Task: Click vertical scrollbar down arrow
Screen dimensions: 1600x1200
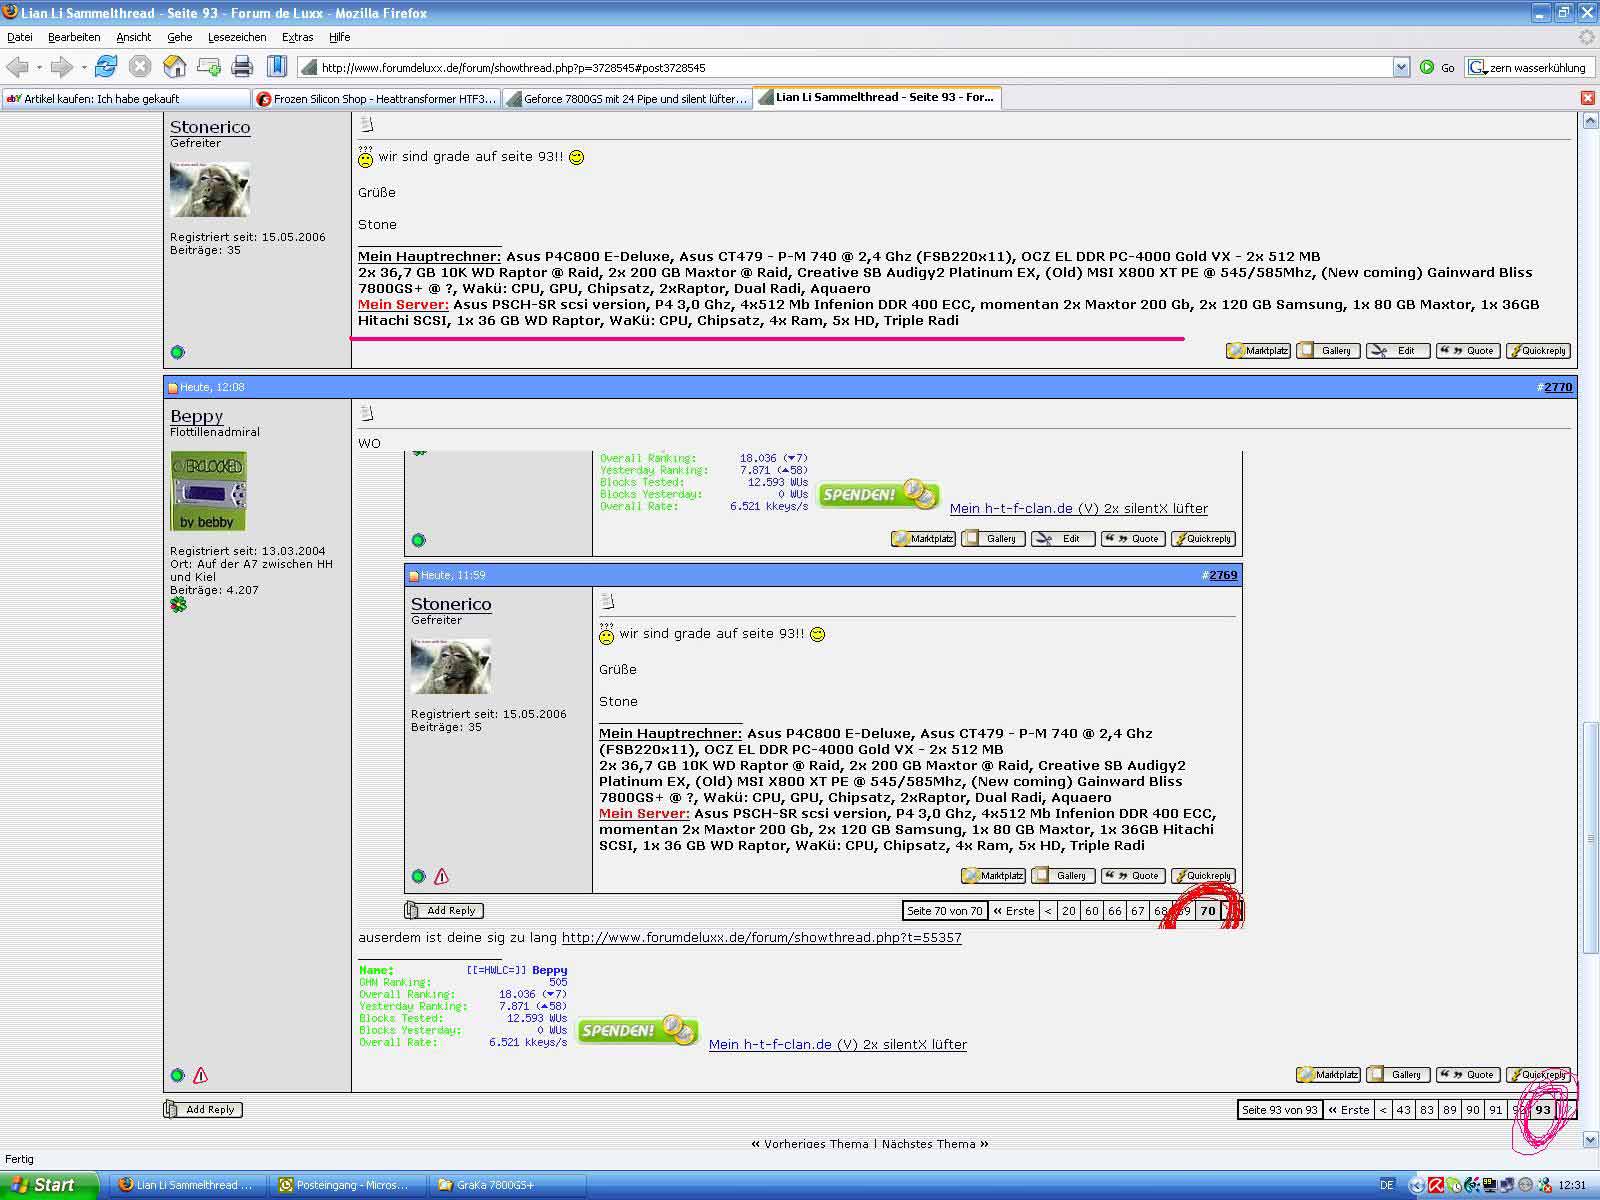Action: click(1590, 1139)
